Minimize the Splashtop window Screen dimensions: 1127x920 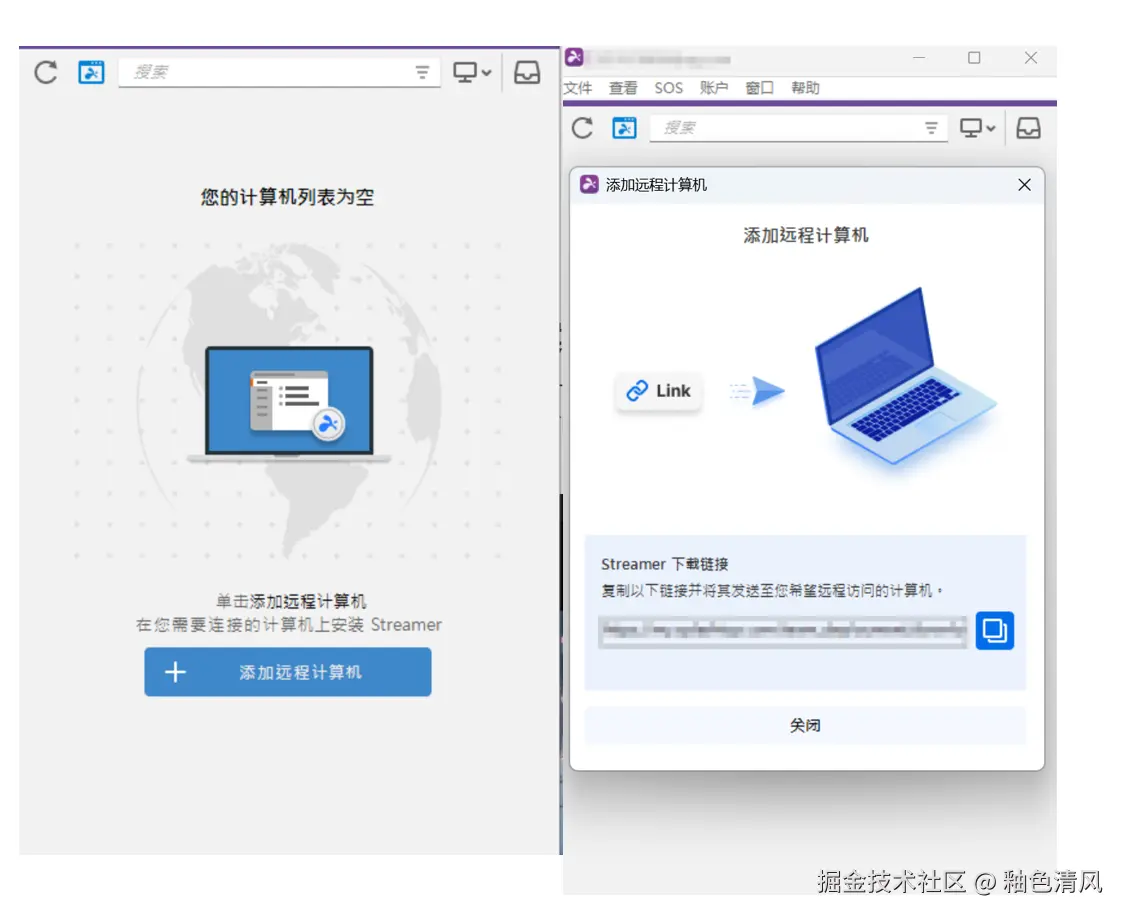pyautogui.click(x=919, y=58)
